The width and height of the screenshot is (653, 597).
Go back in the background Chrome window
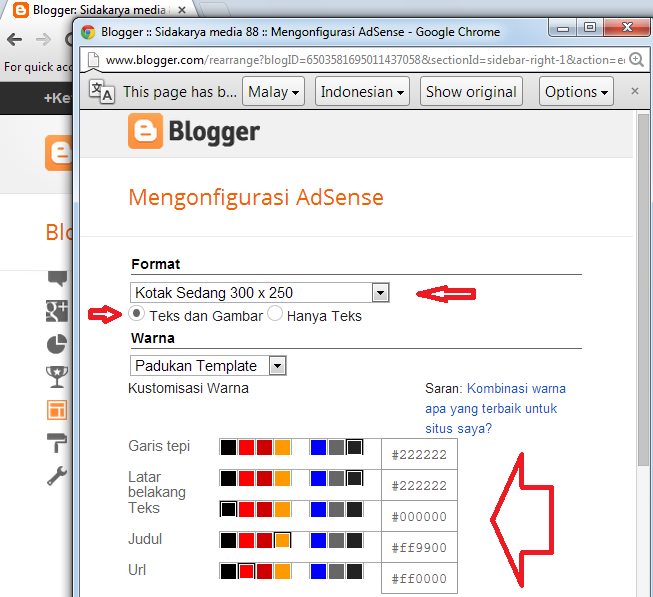(x=15, y=40)
